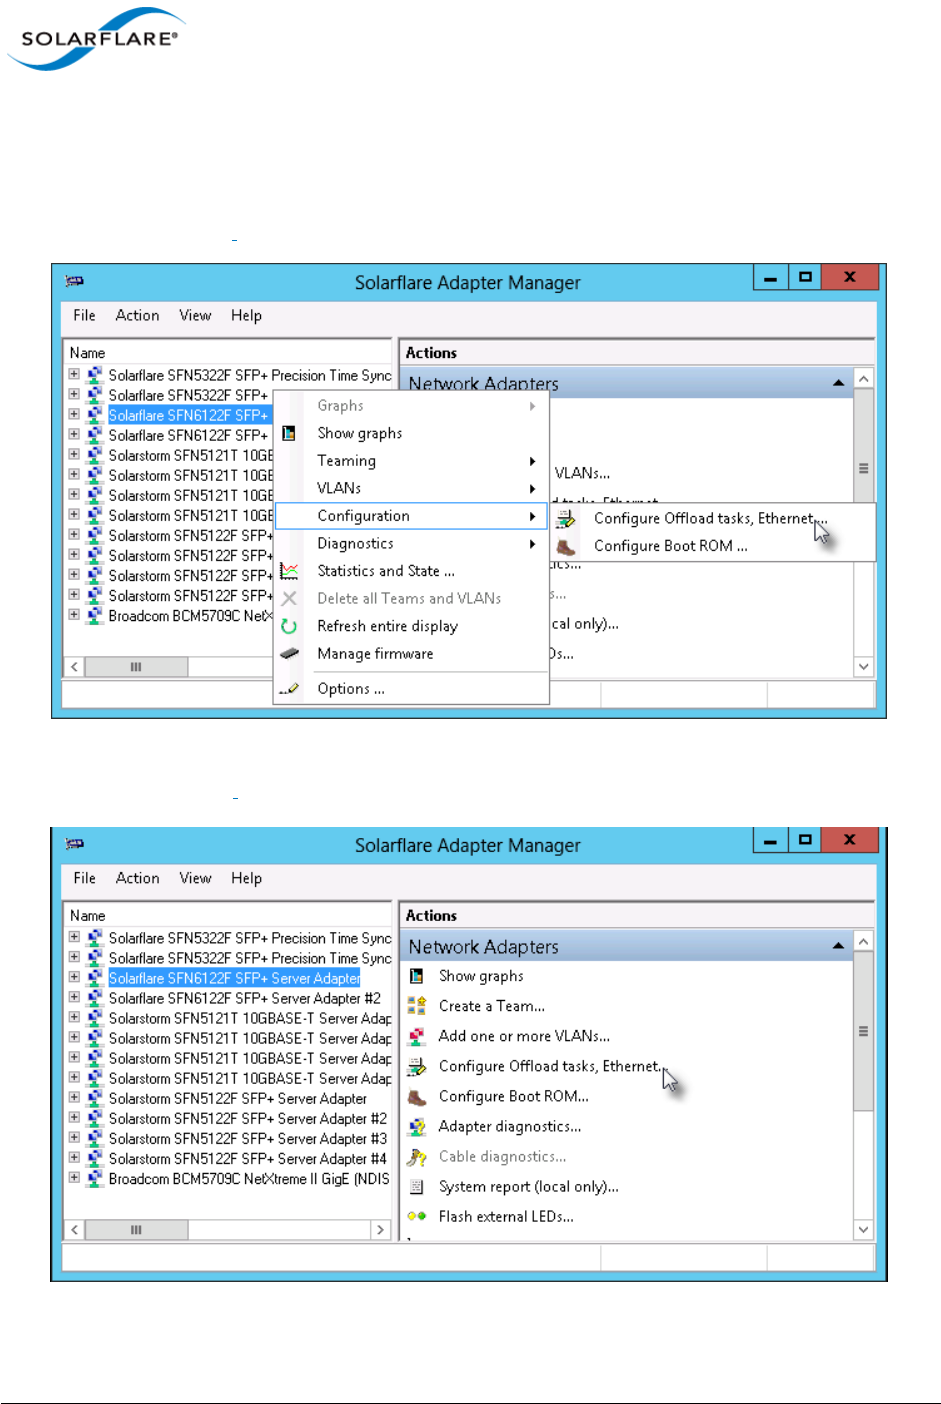Open the View menu in lower window
The width and height of the screenshot is (941, 1404).
(195, 878)
